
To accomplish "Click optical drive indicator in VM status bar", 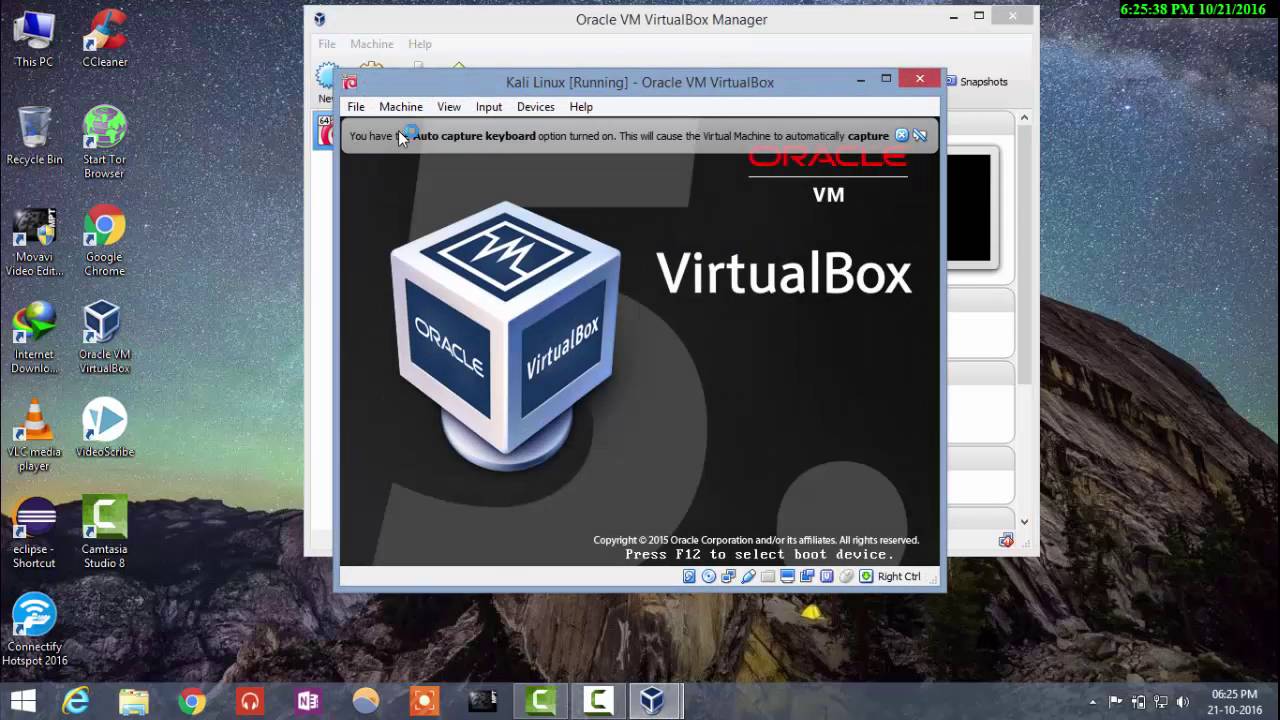I will click(x=709, y=576).
